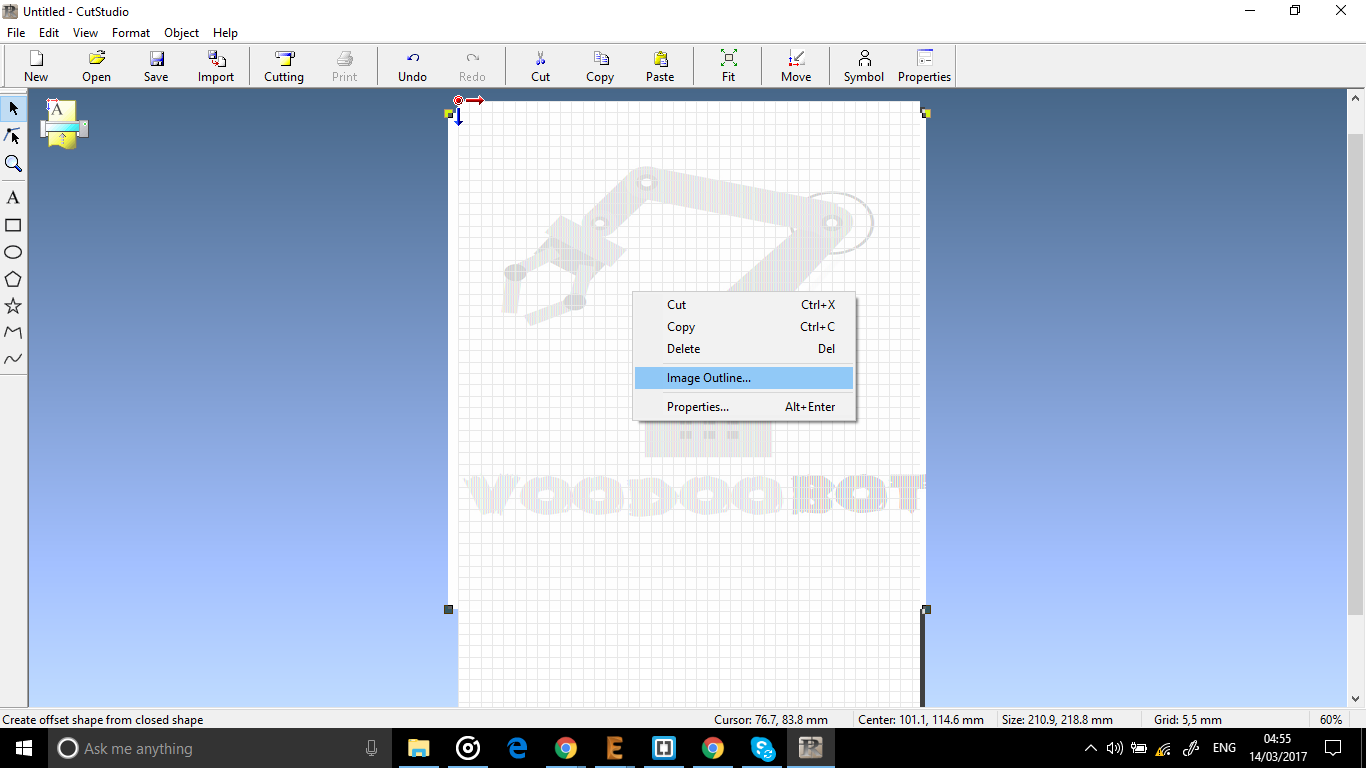Click the Grid: 5,5 mm status bar entry
Screen dimensions: 1366x768
pyautogui.click(x=1188, y=720)
